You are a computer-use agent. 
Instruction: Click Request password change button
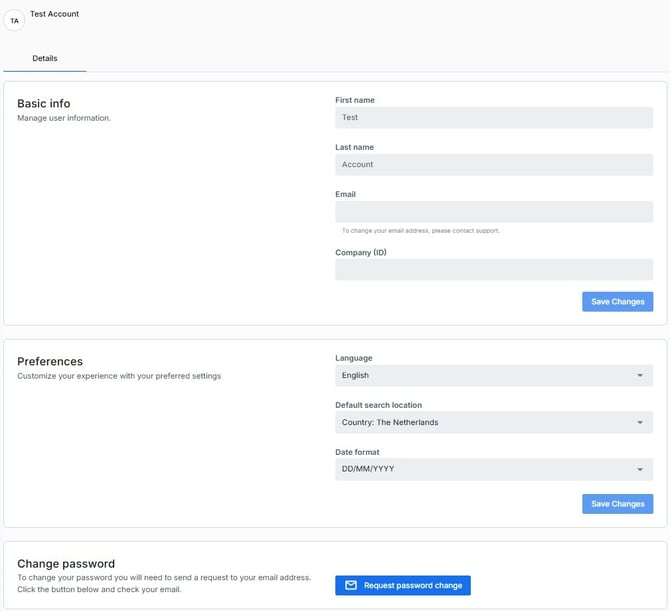point(403,586)
